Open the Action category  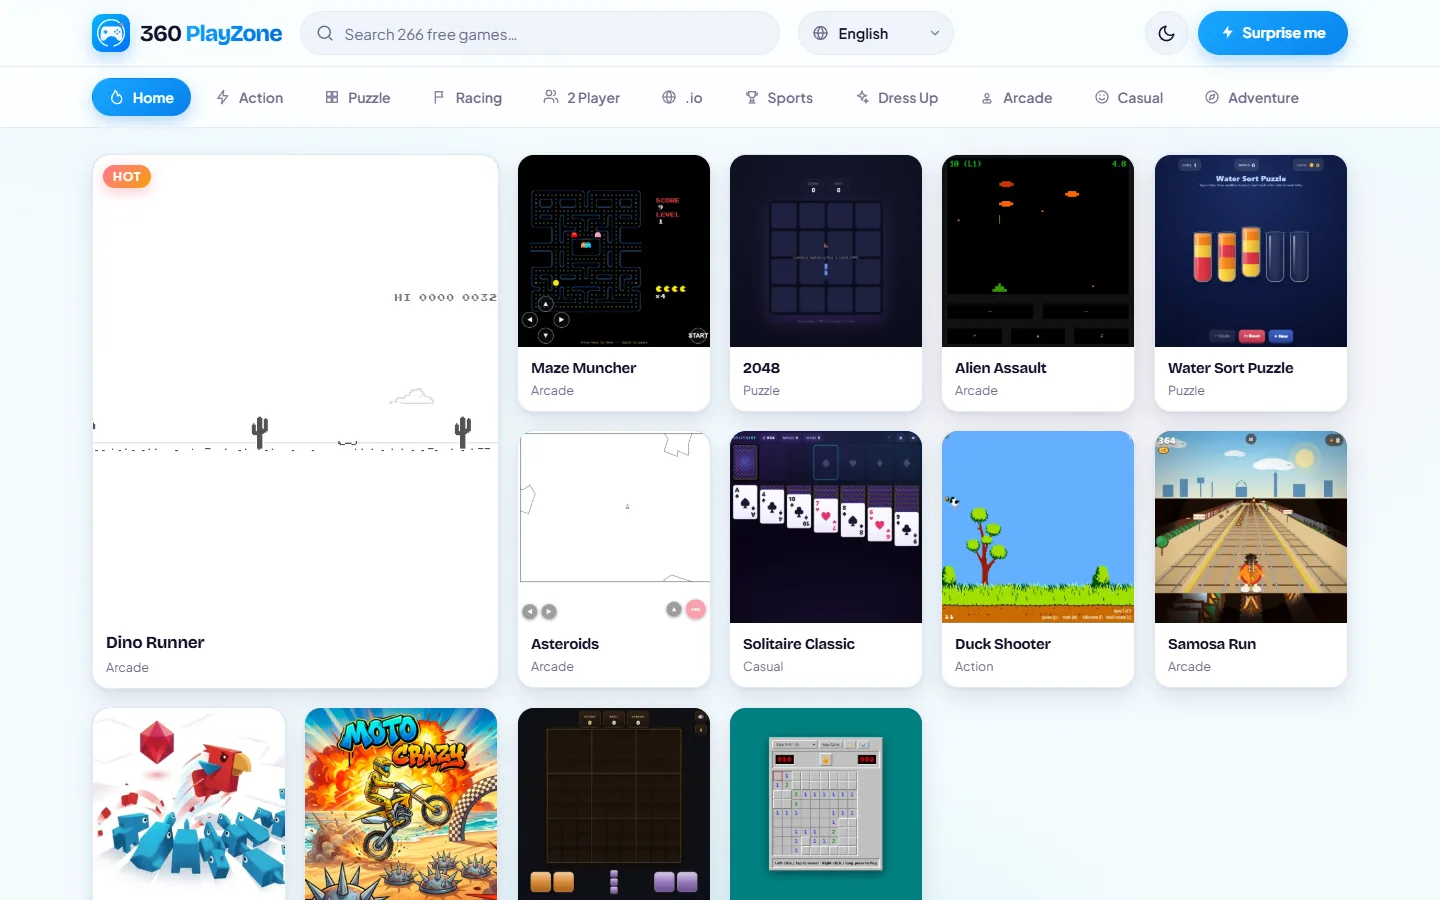(x=250, y=97)
